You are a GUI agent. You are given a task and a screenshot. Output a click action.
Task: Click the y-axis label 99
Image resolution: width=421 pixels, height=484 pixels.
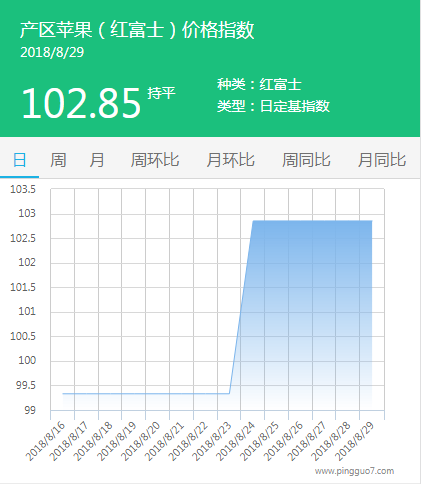[30, 410]
